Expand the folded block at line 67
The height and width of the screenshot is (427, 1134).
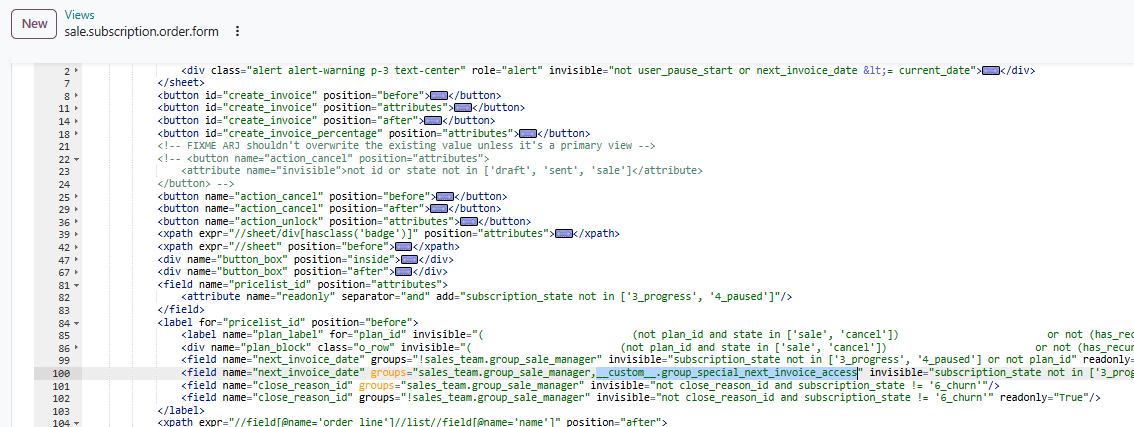coord(77,271)
